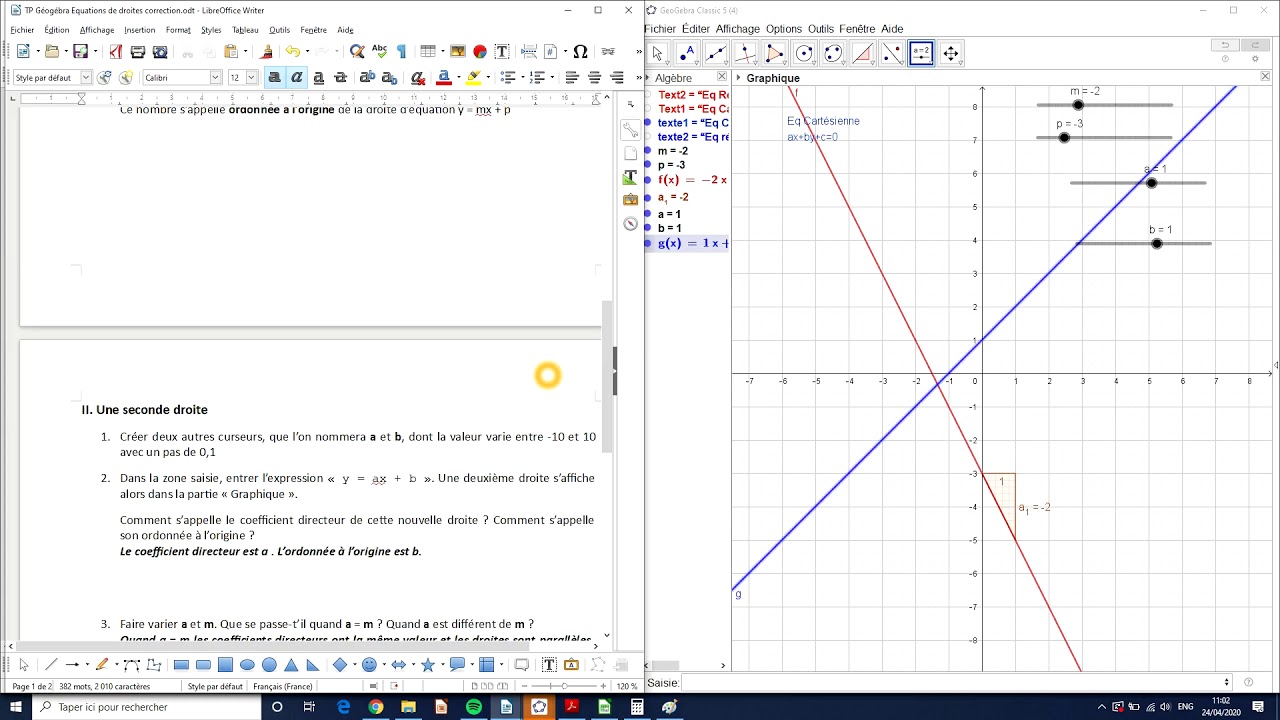Open the Calibri font name dropdown
This screenshot has width=1280, height=720.
215,77
